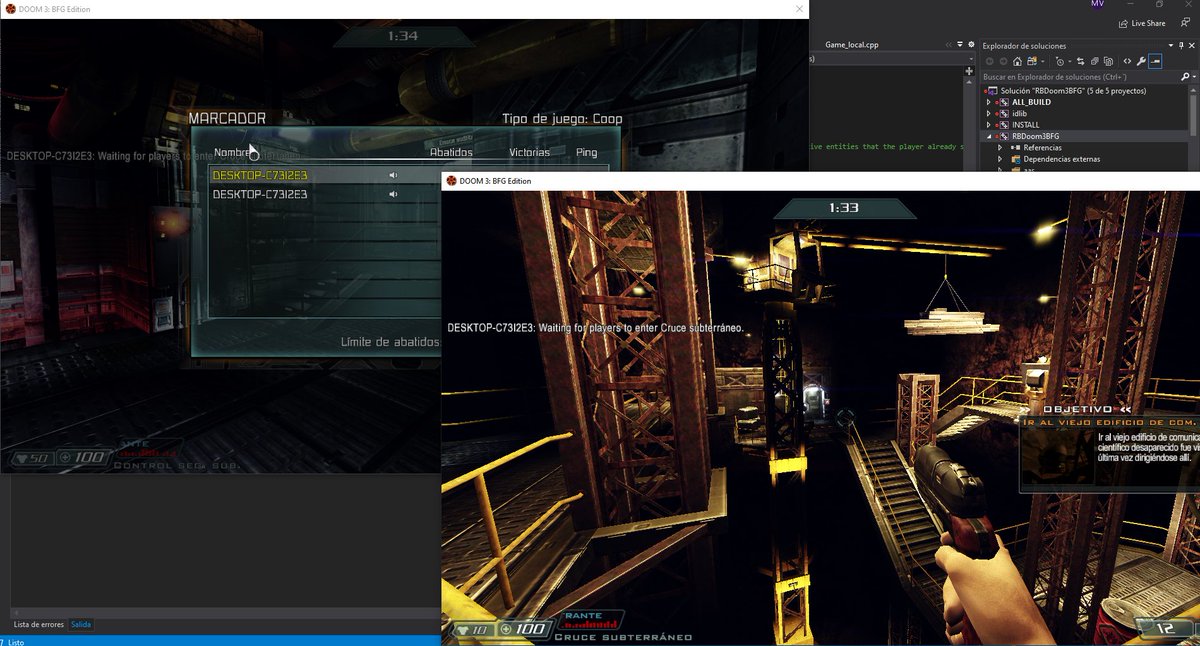Click the Listo status bar text
The image size is (1200, 646).
[15, 642]
